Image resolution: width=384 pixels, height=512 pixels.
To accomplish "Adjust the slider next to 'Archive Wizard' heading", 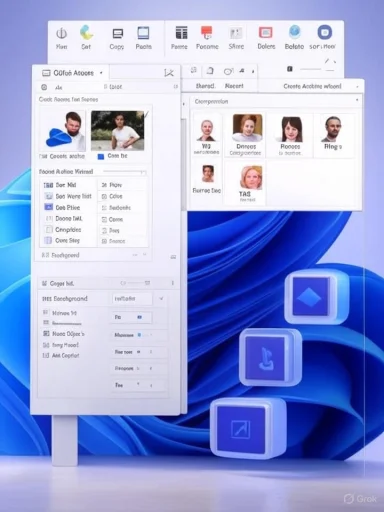I will (124, 171).
